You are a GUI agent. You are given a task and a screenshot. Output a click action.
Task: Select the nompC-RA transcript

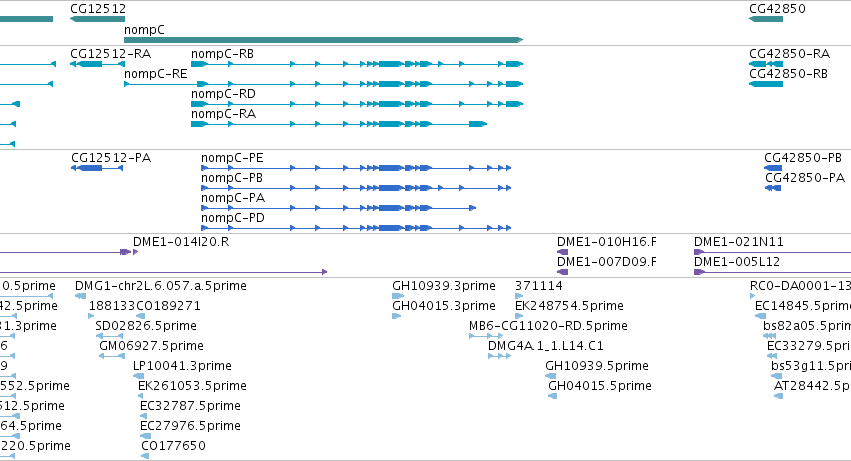pyautogui.click(x=339, y=124)
